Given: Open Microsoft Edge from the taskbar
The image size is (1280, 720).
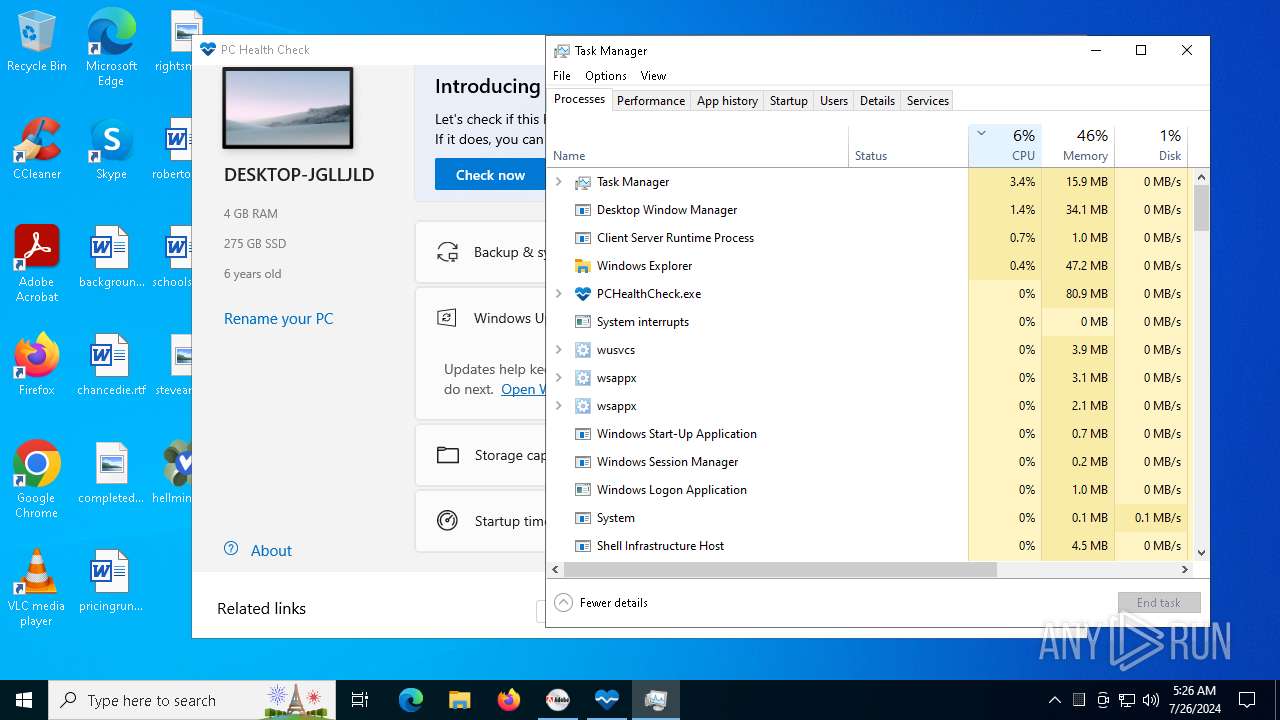Looking at the screenshot, I should coord(411,700).
